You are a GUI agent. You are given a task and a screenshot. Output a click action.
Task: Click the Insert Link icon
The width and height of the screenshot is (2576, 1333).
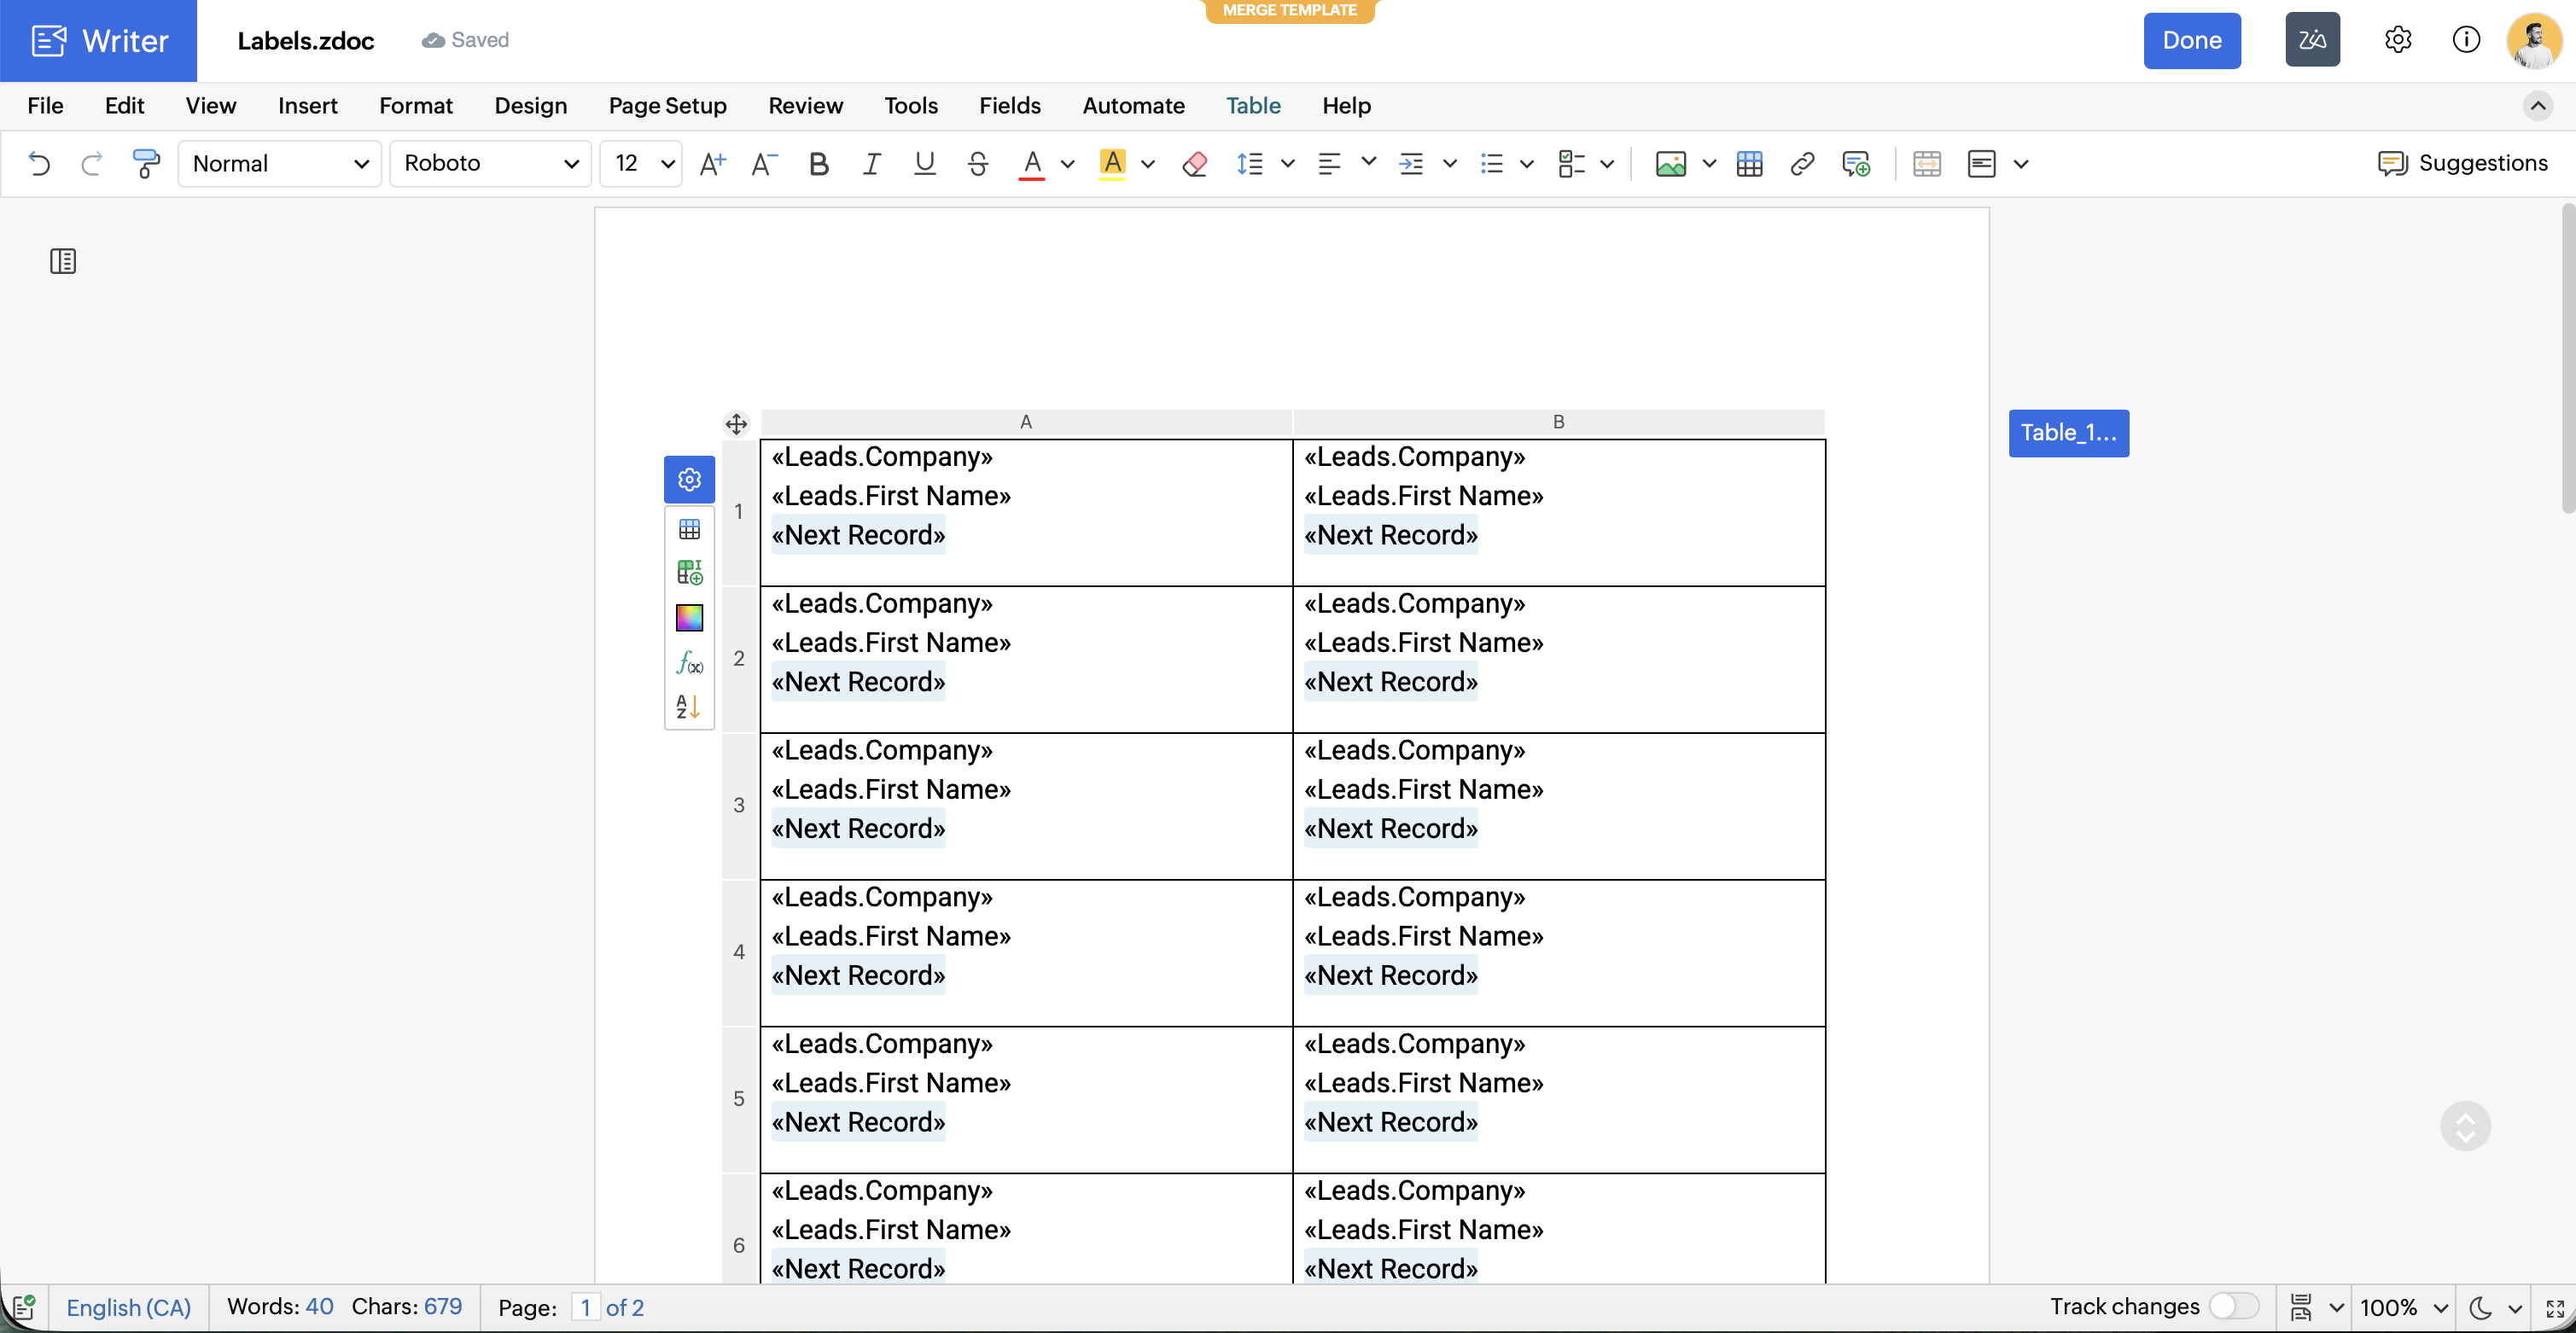point(1802,163)
